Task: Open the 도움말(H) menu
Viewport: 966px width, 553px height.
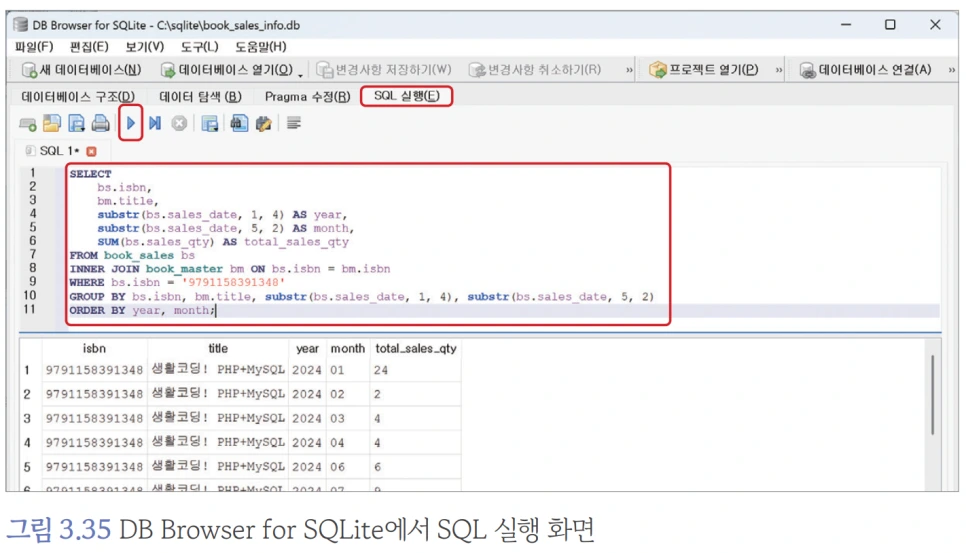Action: (x=261, y=47)
